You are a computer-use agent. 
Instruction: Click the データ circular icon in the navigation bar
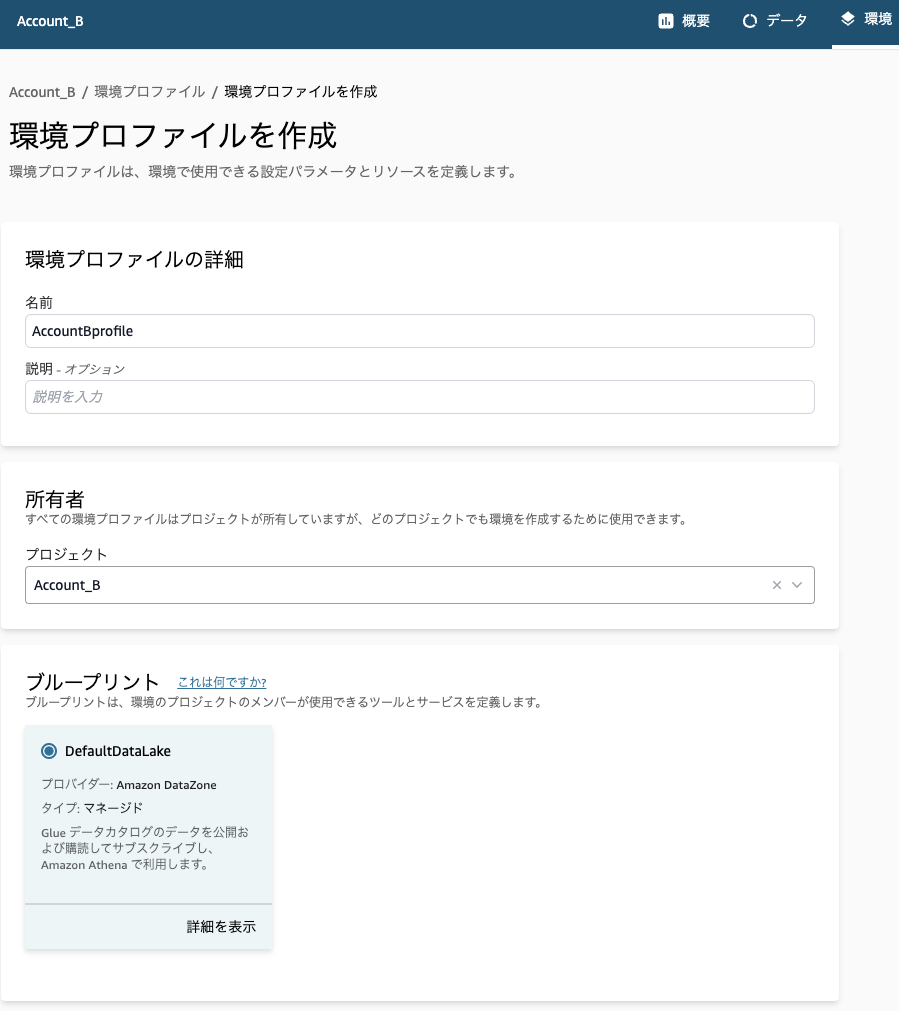[750, 20]
